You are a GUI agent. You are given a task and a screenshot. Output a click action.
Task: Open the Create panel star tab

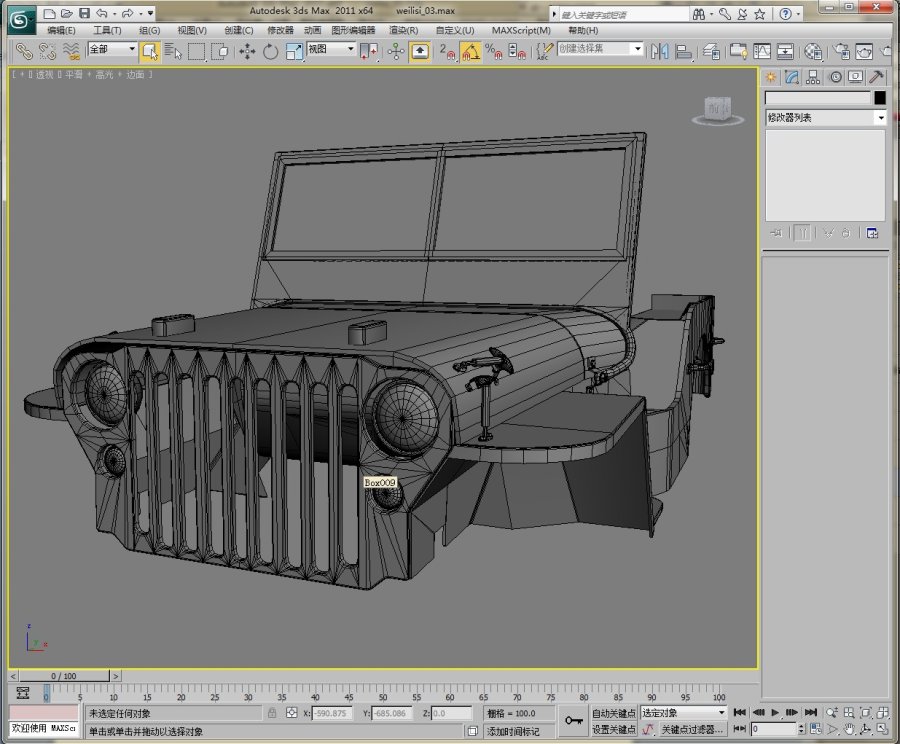tap(771, 77)
